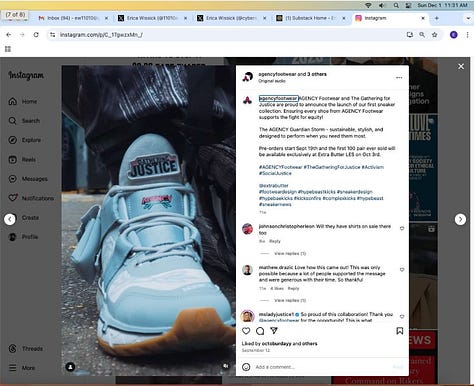Bookmark this page with star icon

434,35
